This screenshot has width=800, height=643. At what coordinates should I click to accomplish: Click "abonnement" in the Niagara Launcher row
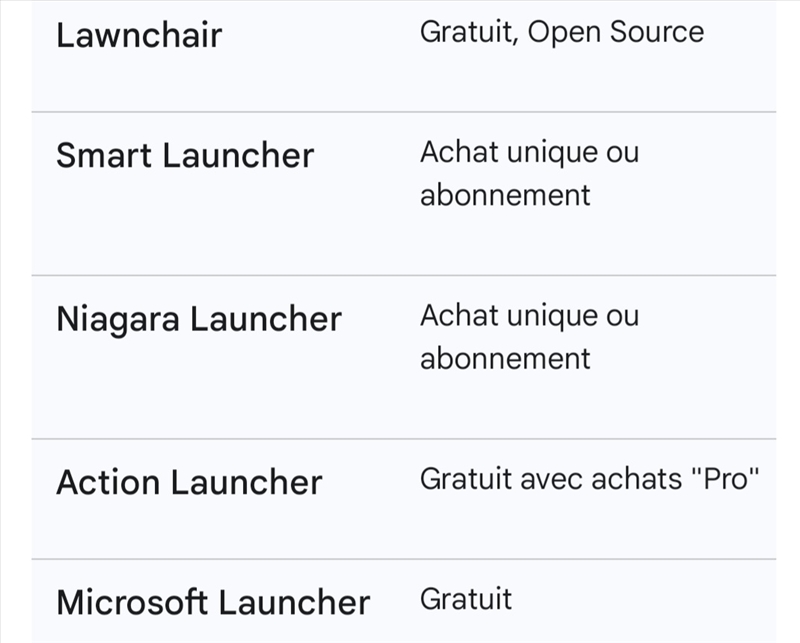coord(505,357)
